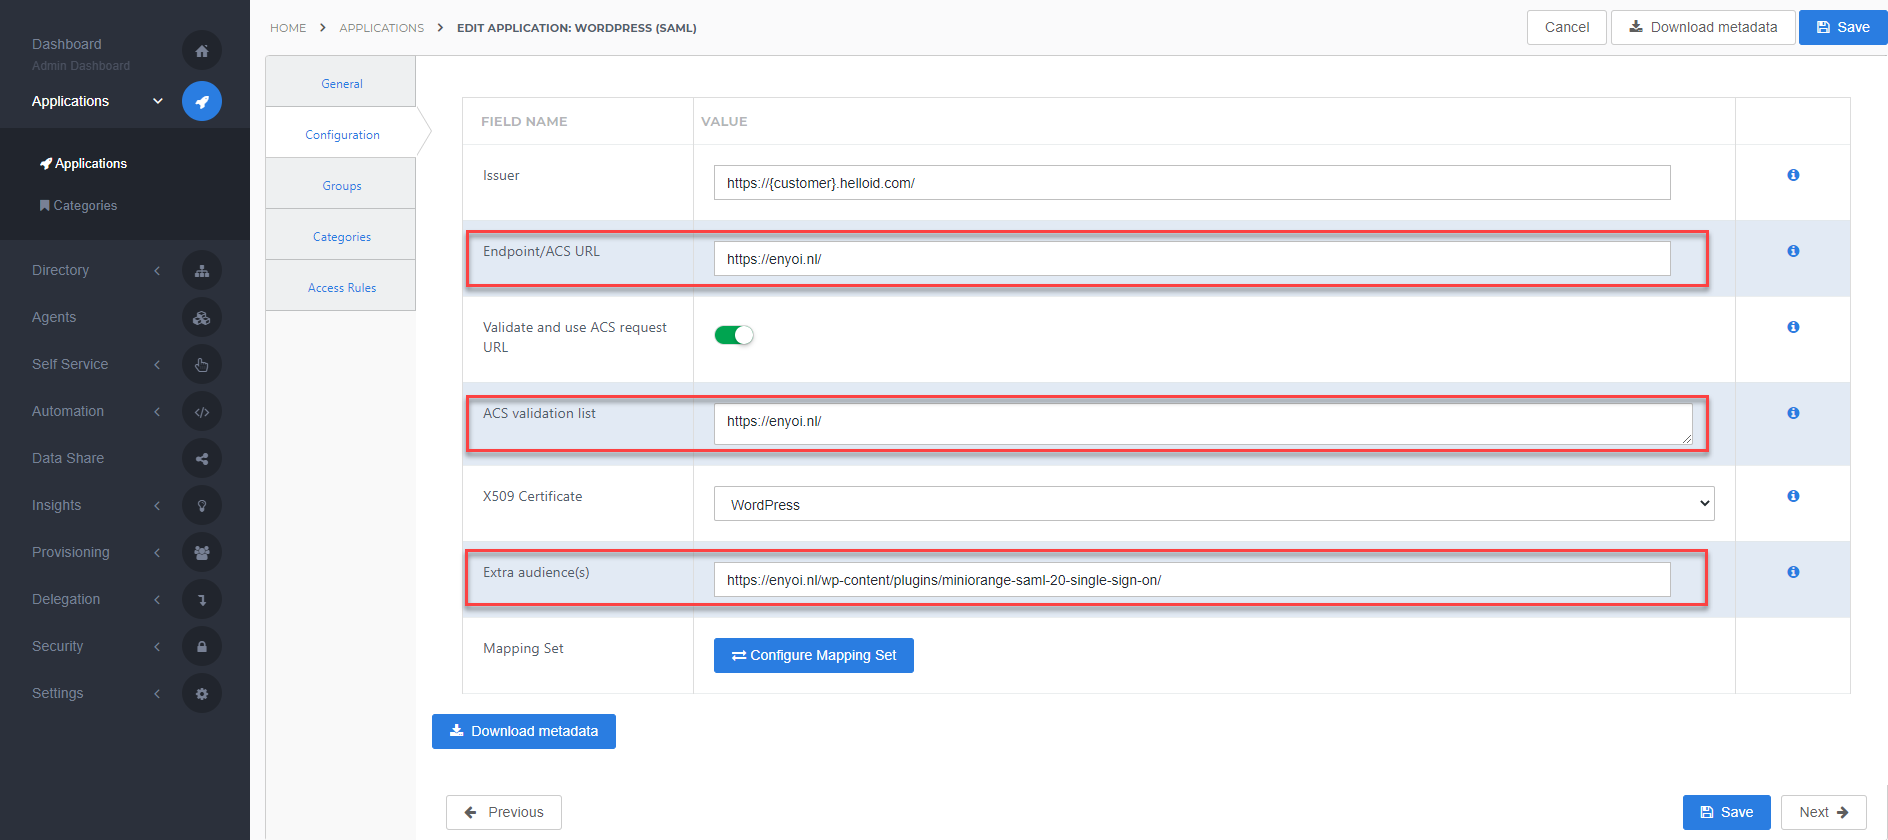The image size is (1888, 840).
Task: Focus the ACS validation list textarea
Action: (1203, 424)
